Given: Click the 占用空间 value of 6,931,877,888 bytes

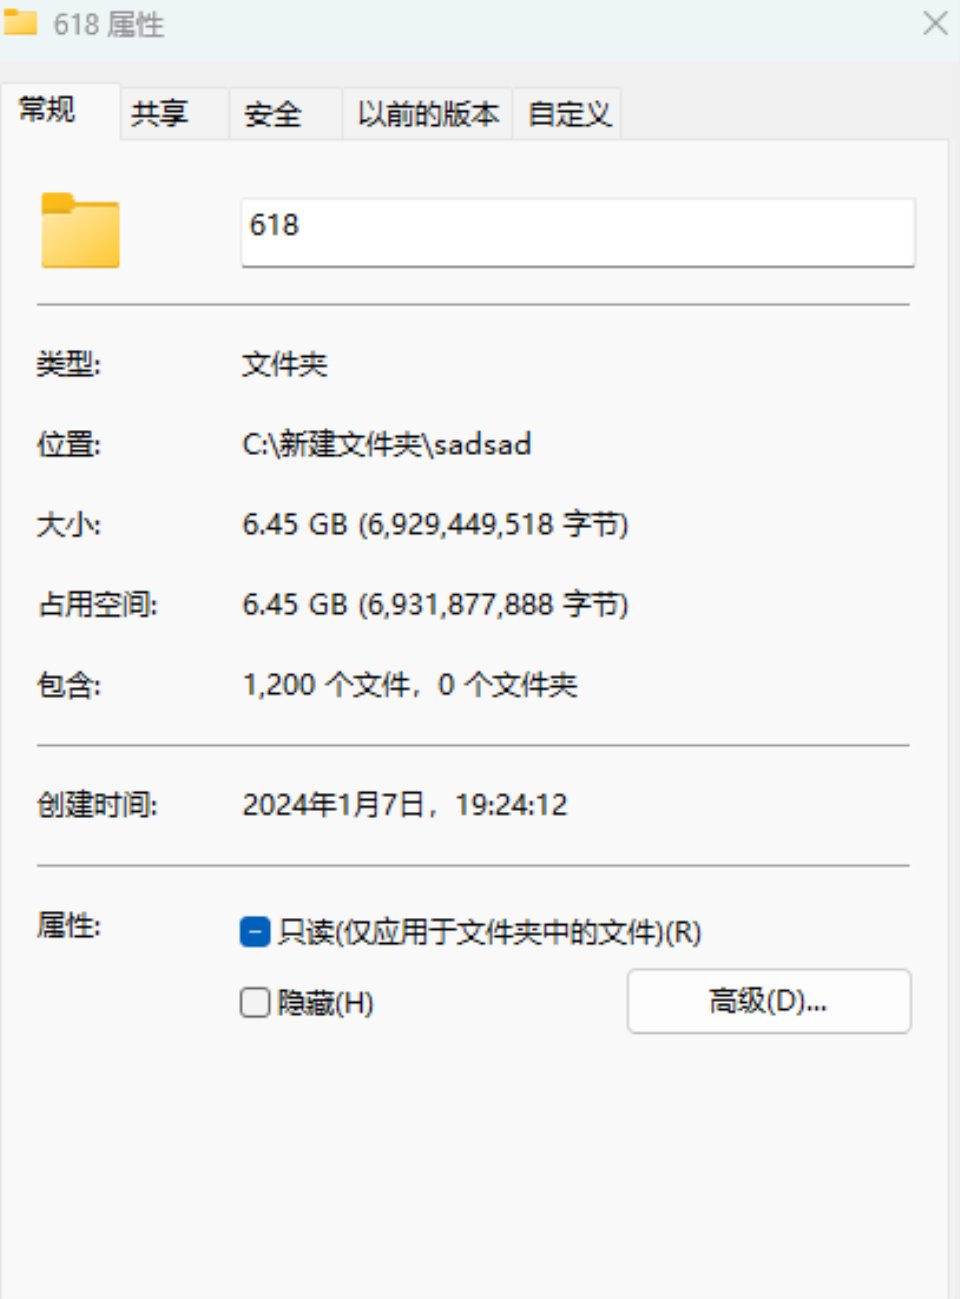Looking at the screenshot, I should [435, 604].
